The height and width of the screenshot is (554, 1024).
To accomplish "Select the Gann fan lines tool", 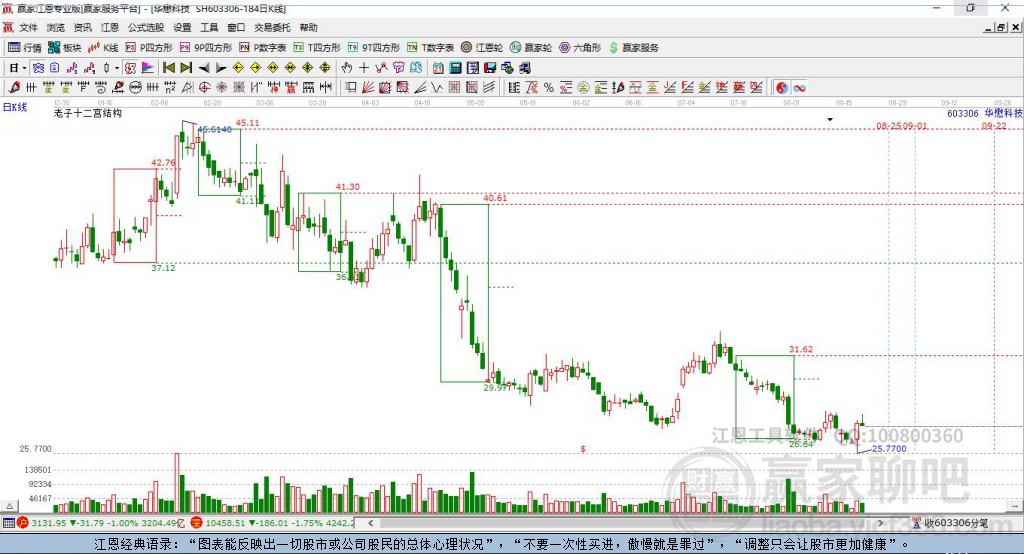I will pyautogui.click(x=368, y=88).
